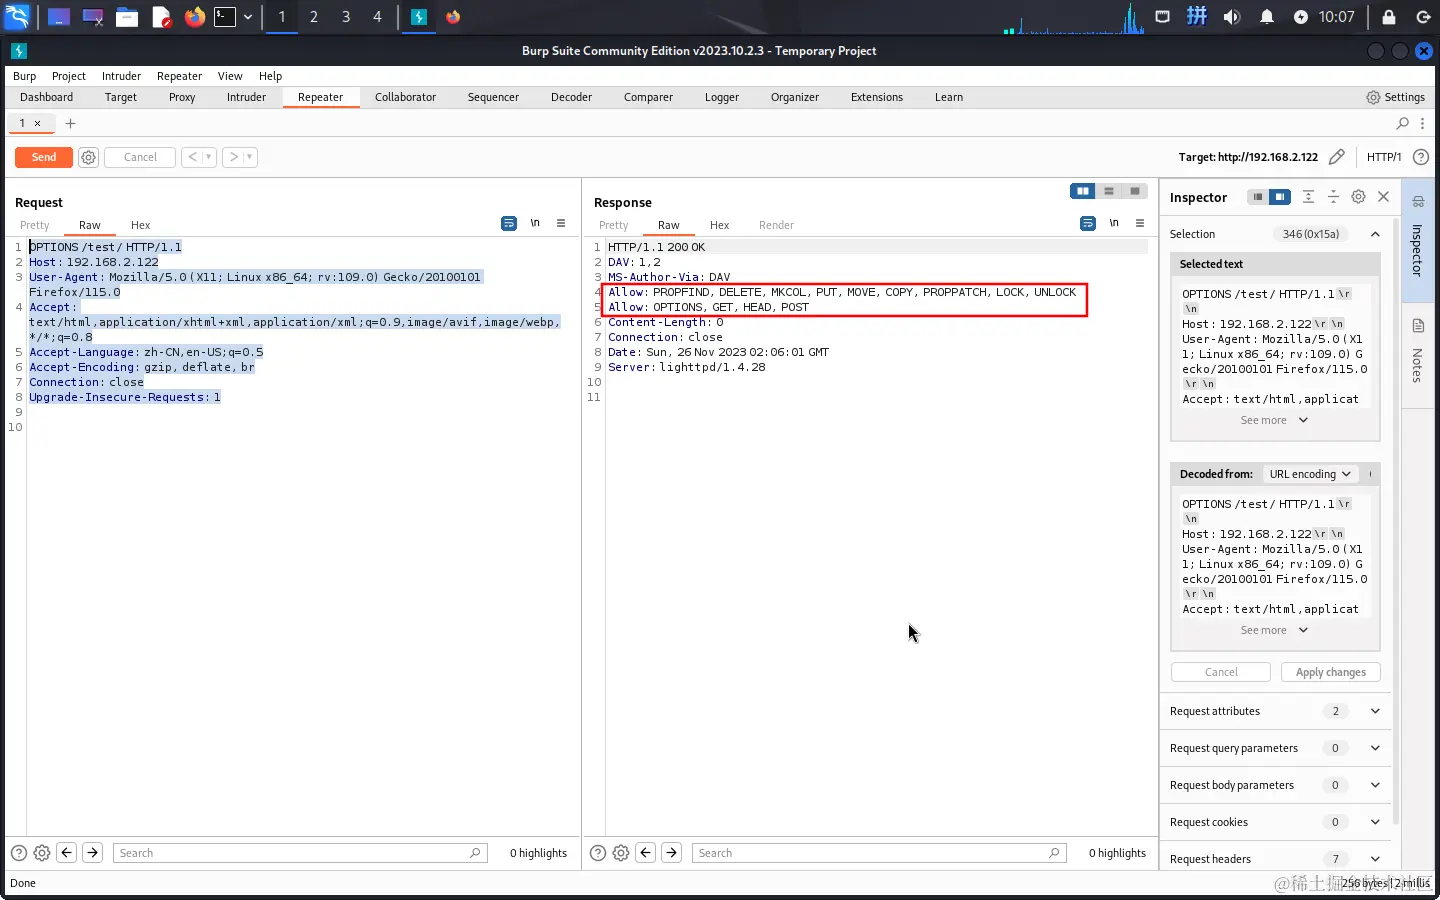Image resolution: width=1440 pixels, height=900 pixels.
Task: Click the Inspector Cancel button
Action: [1221, 672]
